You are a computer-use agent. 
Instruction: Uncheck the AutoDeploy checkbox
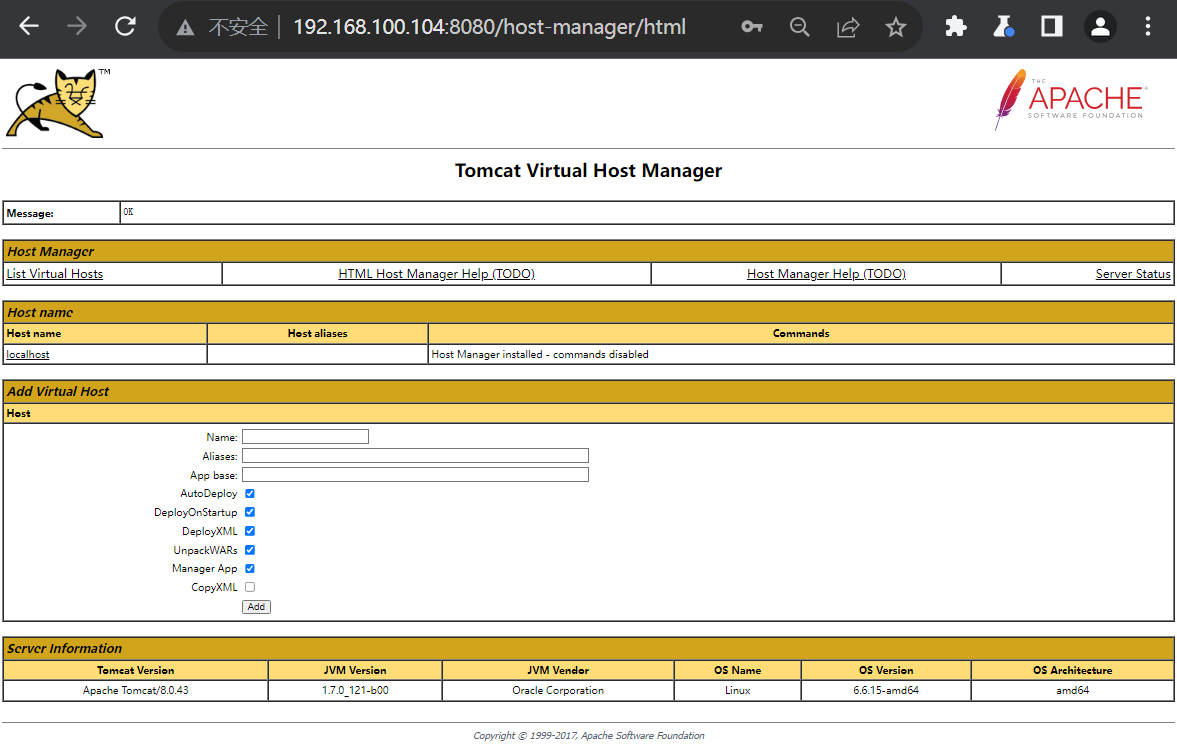click(250, 493)
